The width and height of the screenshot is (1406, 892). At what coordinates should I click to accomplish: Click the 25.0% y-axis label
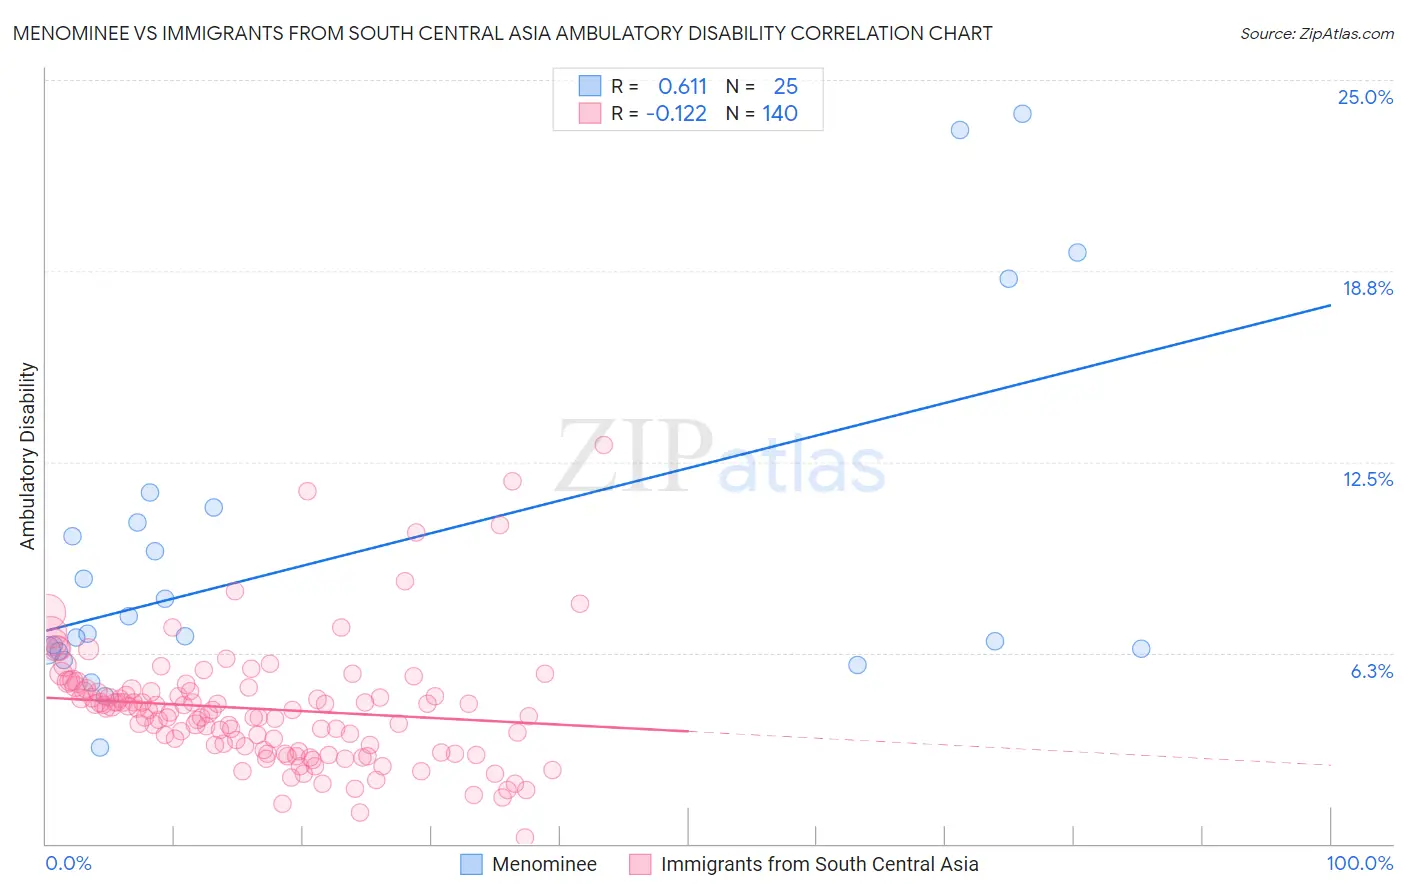pos(1365,97)
